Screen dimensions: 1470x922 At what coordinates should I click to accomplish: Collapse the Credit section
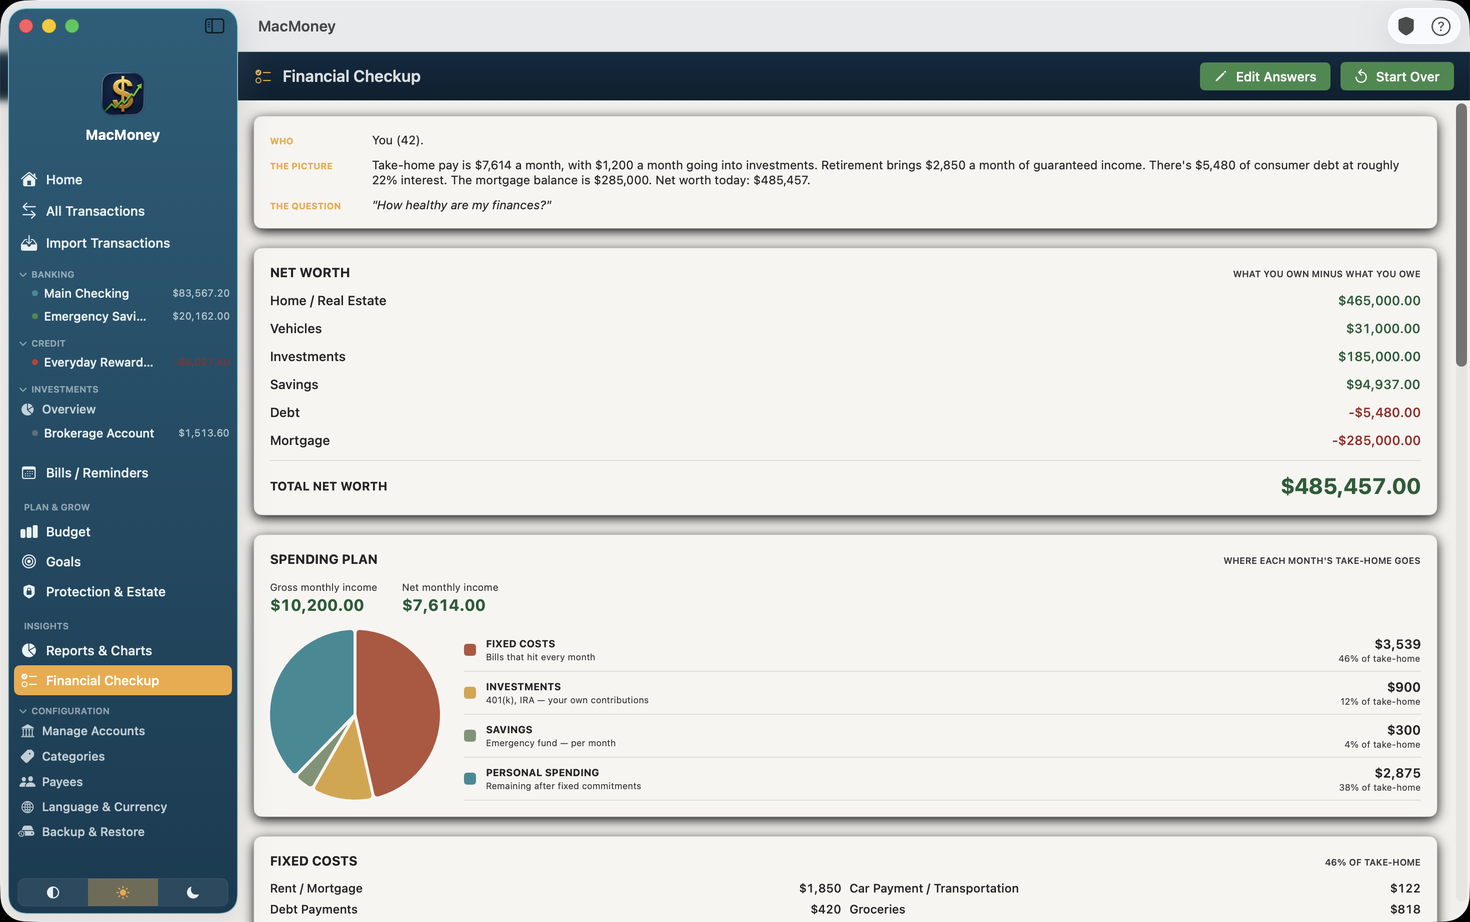pyautogui.click(x=23, y=343)
